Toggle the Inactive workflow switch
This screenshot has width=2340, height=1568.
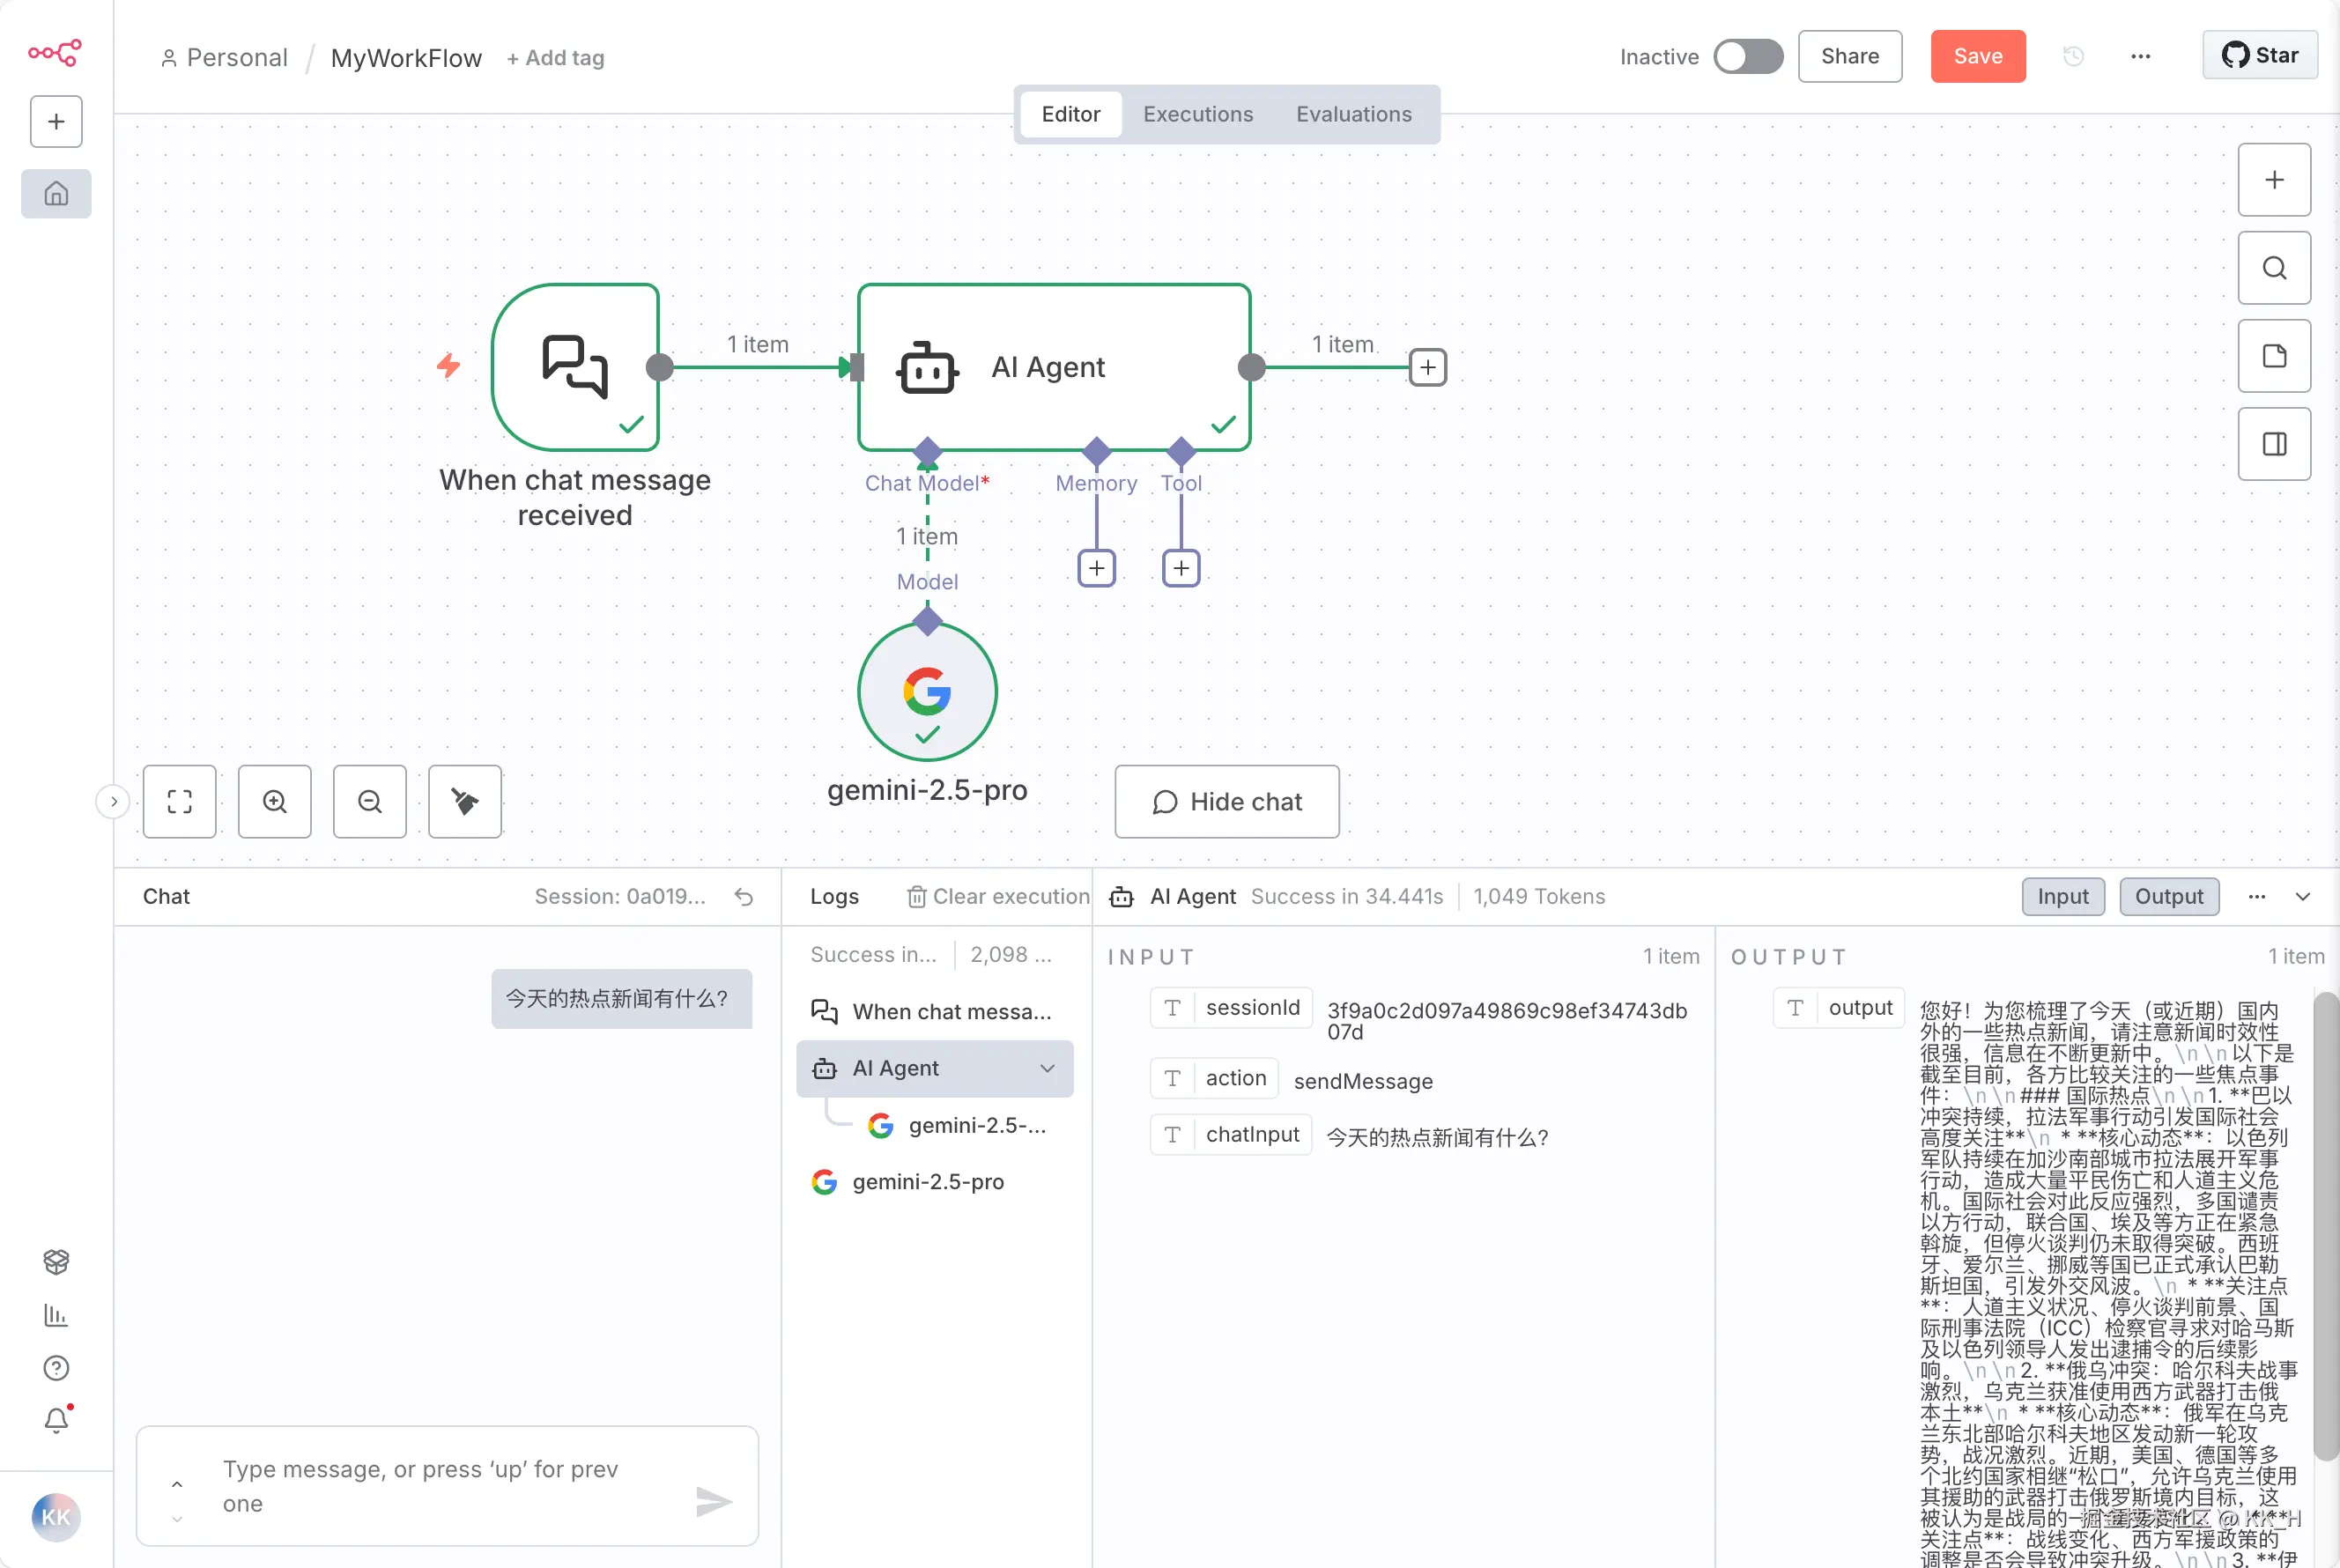coord(1747,57)
